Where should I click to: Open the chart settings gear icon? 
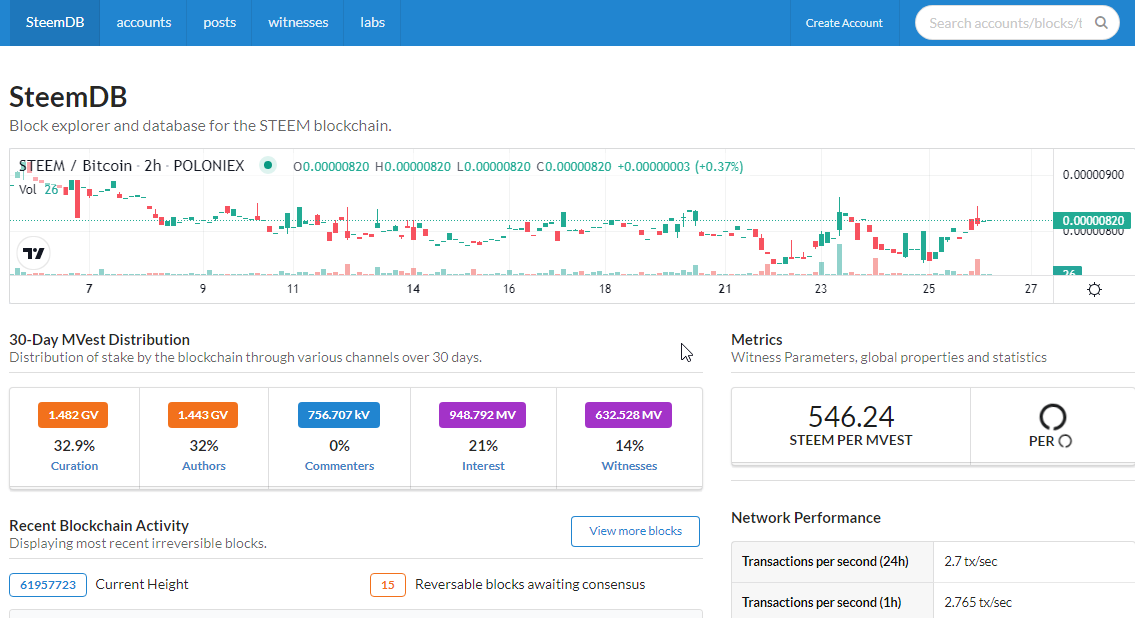1094,289
